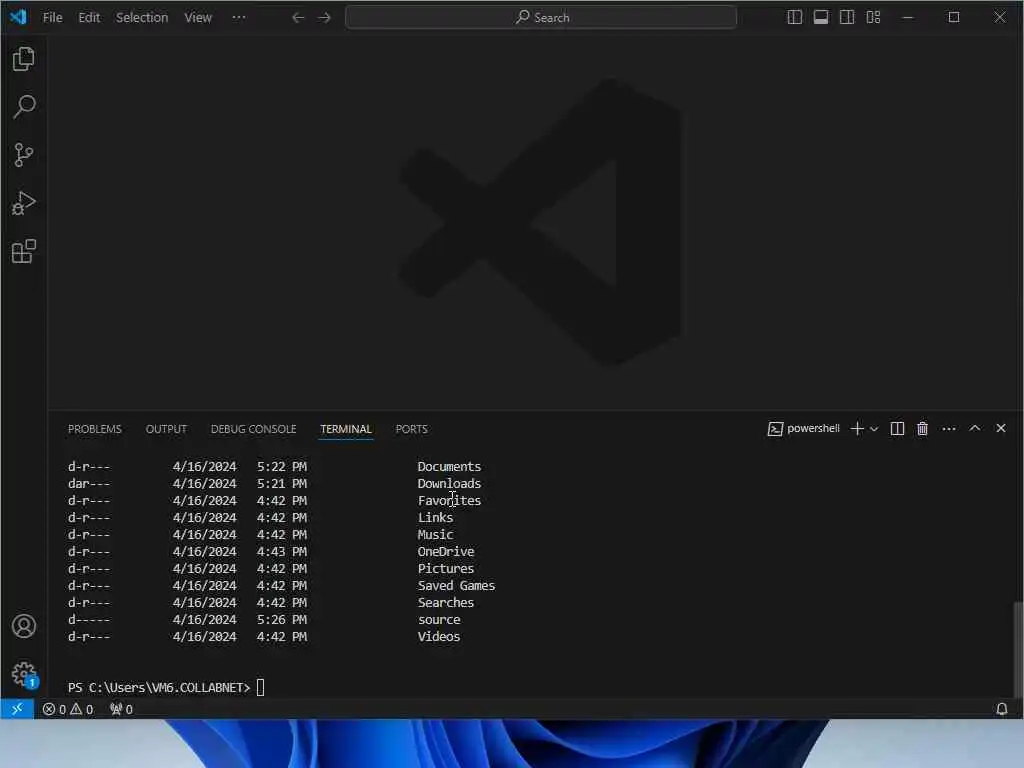Go back with the left arrow
This screenshot has width=1024, height=768.
click(x=298, y=18)
